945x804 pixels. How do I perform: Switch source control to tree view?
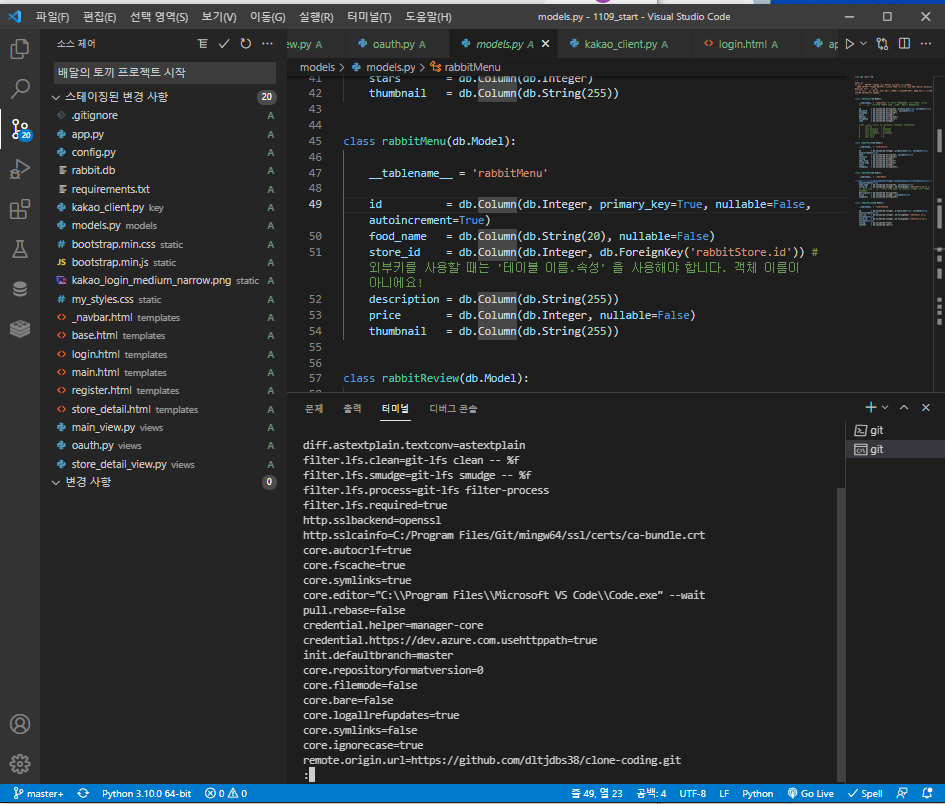click(x=202, y=43)
